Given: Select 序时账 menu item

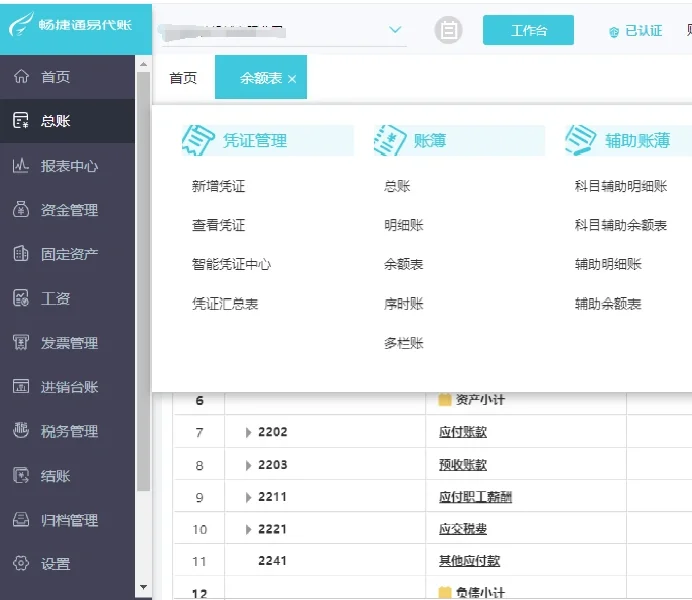Looking at the screenshot, I should pos(404,304).
